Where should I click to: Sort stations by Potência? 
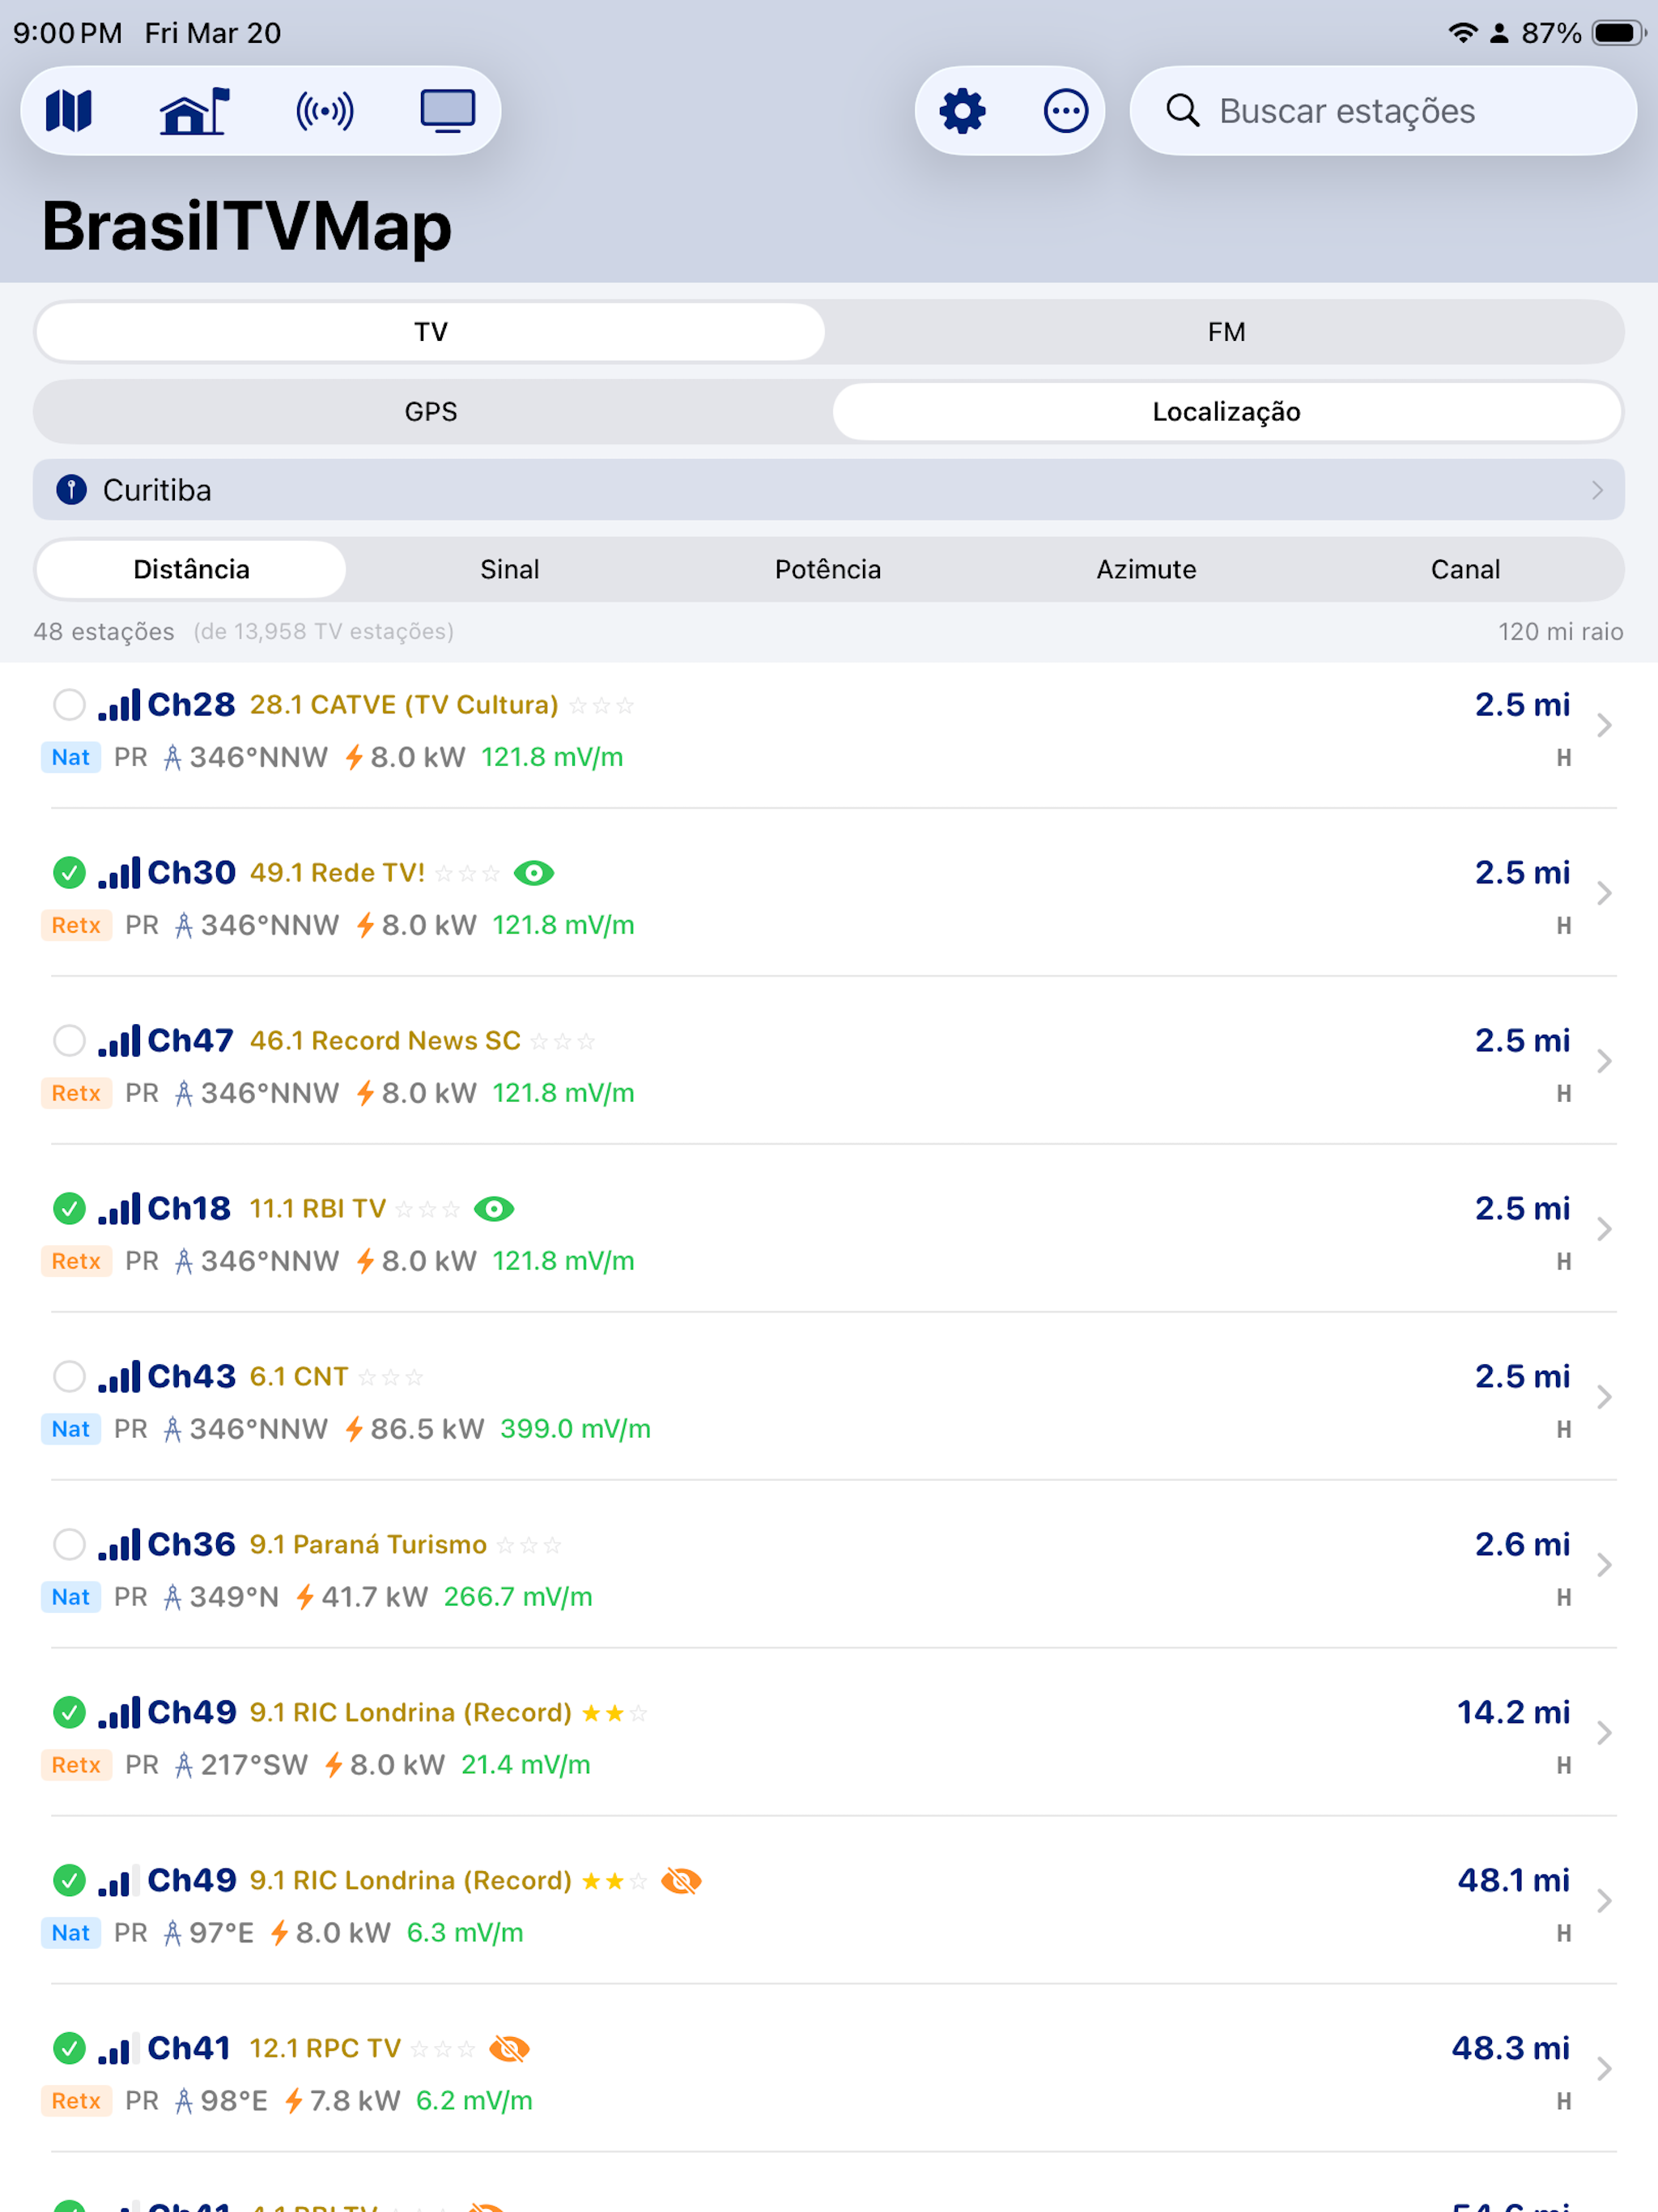coord(828,570)
